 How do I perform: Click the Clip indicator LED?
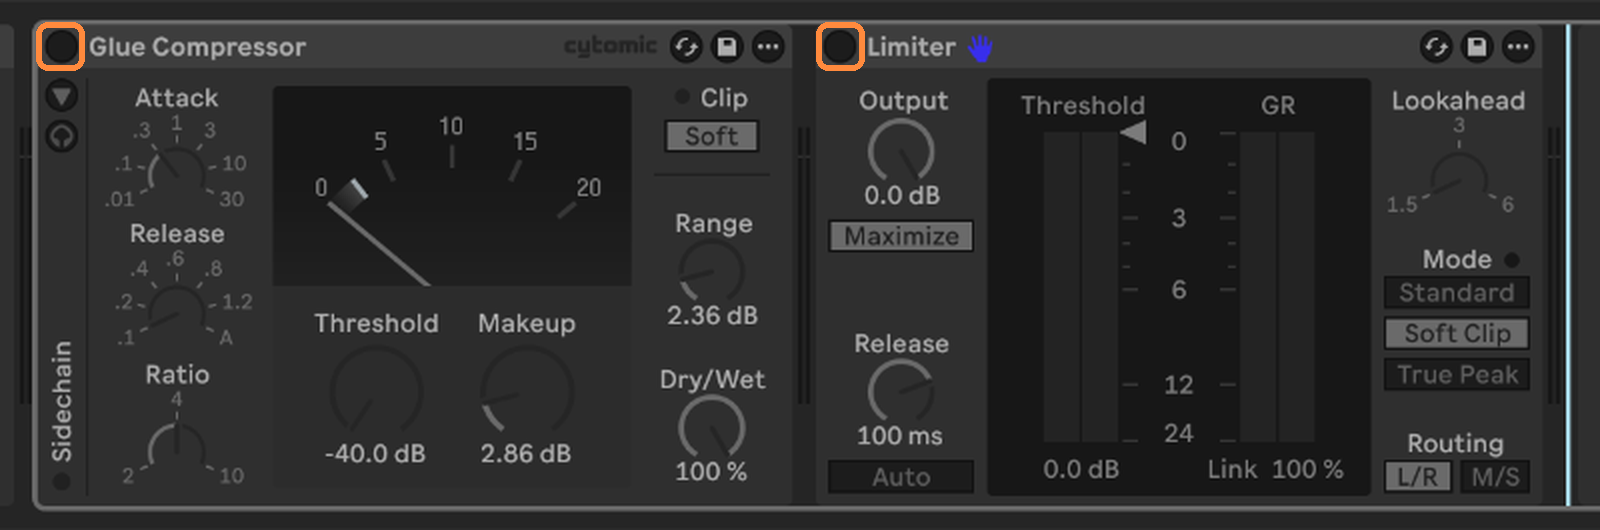[682, 97]
